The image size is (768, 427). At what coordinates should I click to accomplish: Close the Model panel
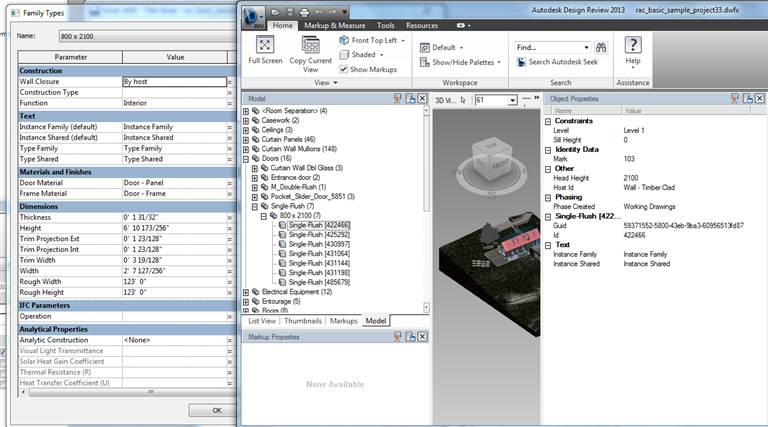tap(424, 98)
